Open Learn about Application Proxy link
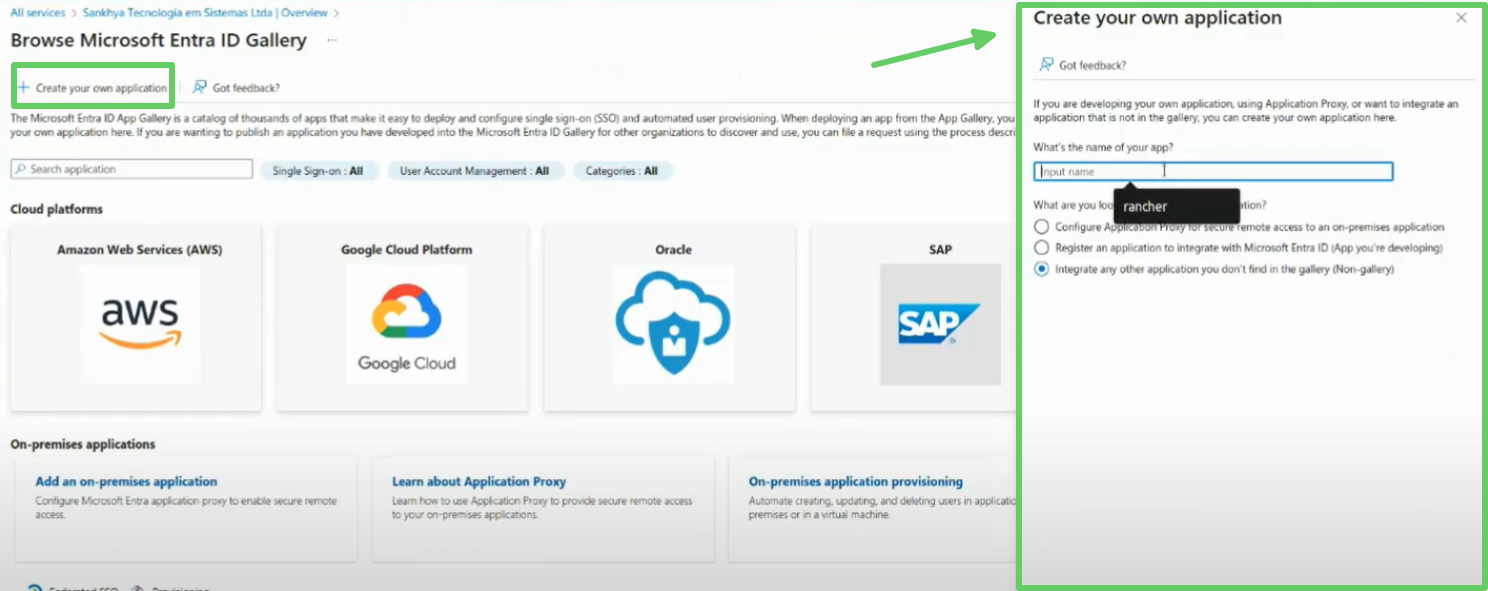Image resolution: width=1488 pixels, height=591 pixels. click(x=479, y=482)
